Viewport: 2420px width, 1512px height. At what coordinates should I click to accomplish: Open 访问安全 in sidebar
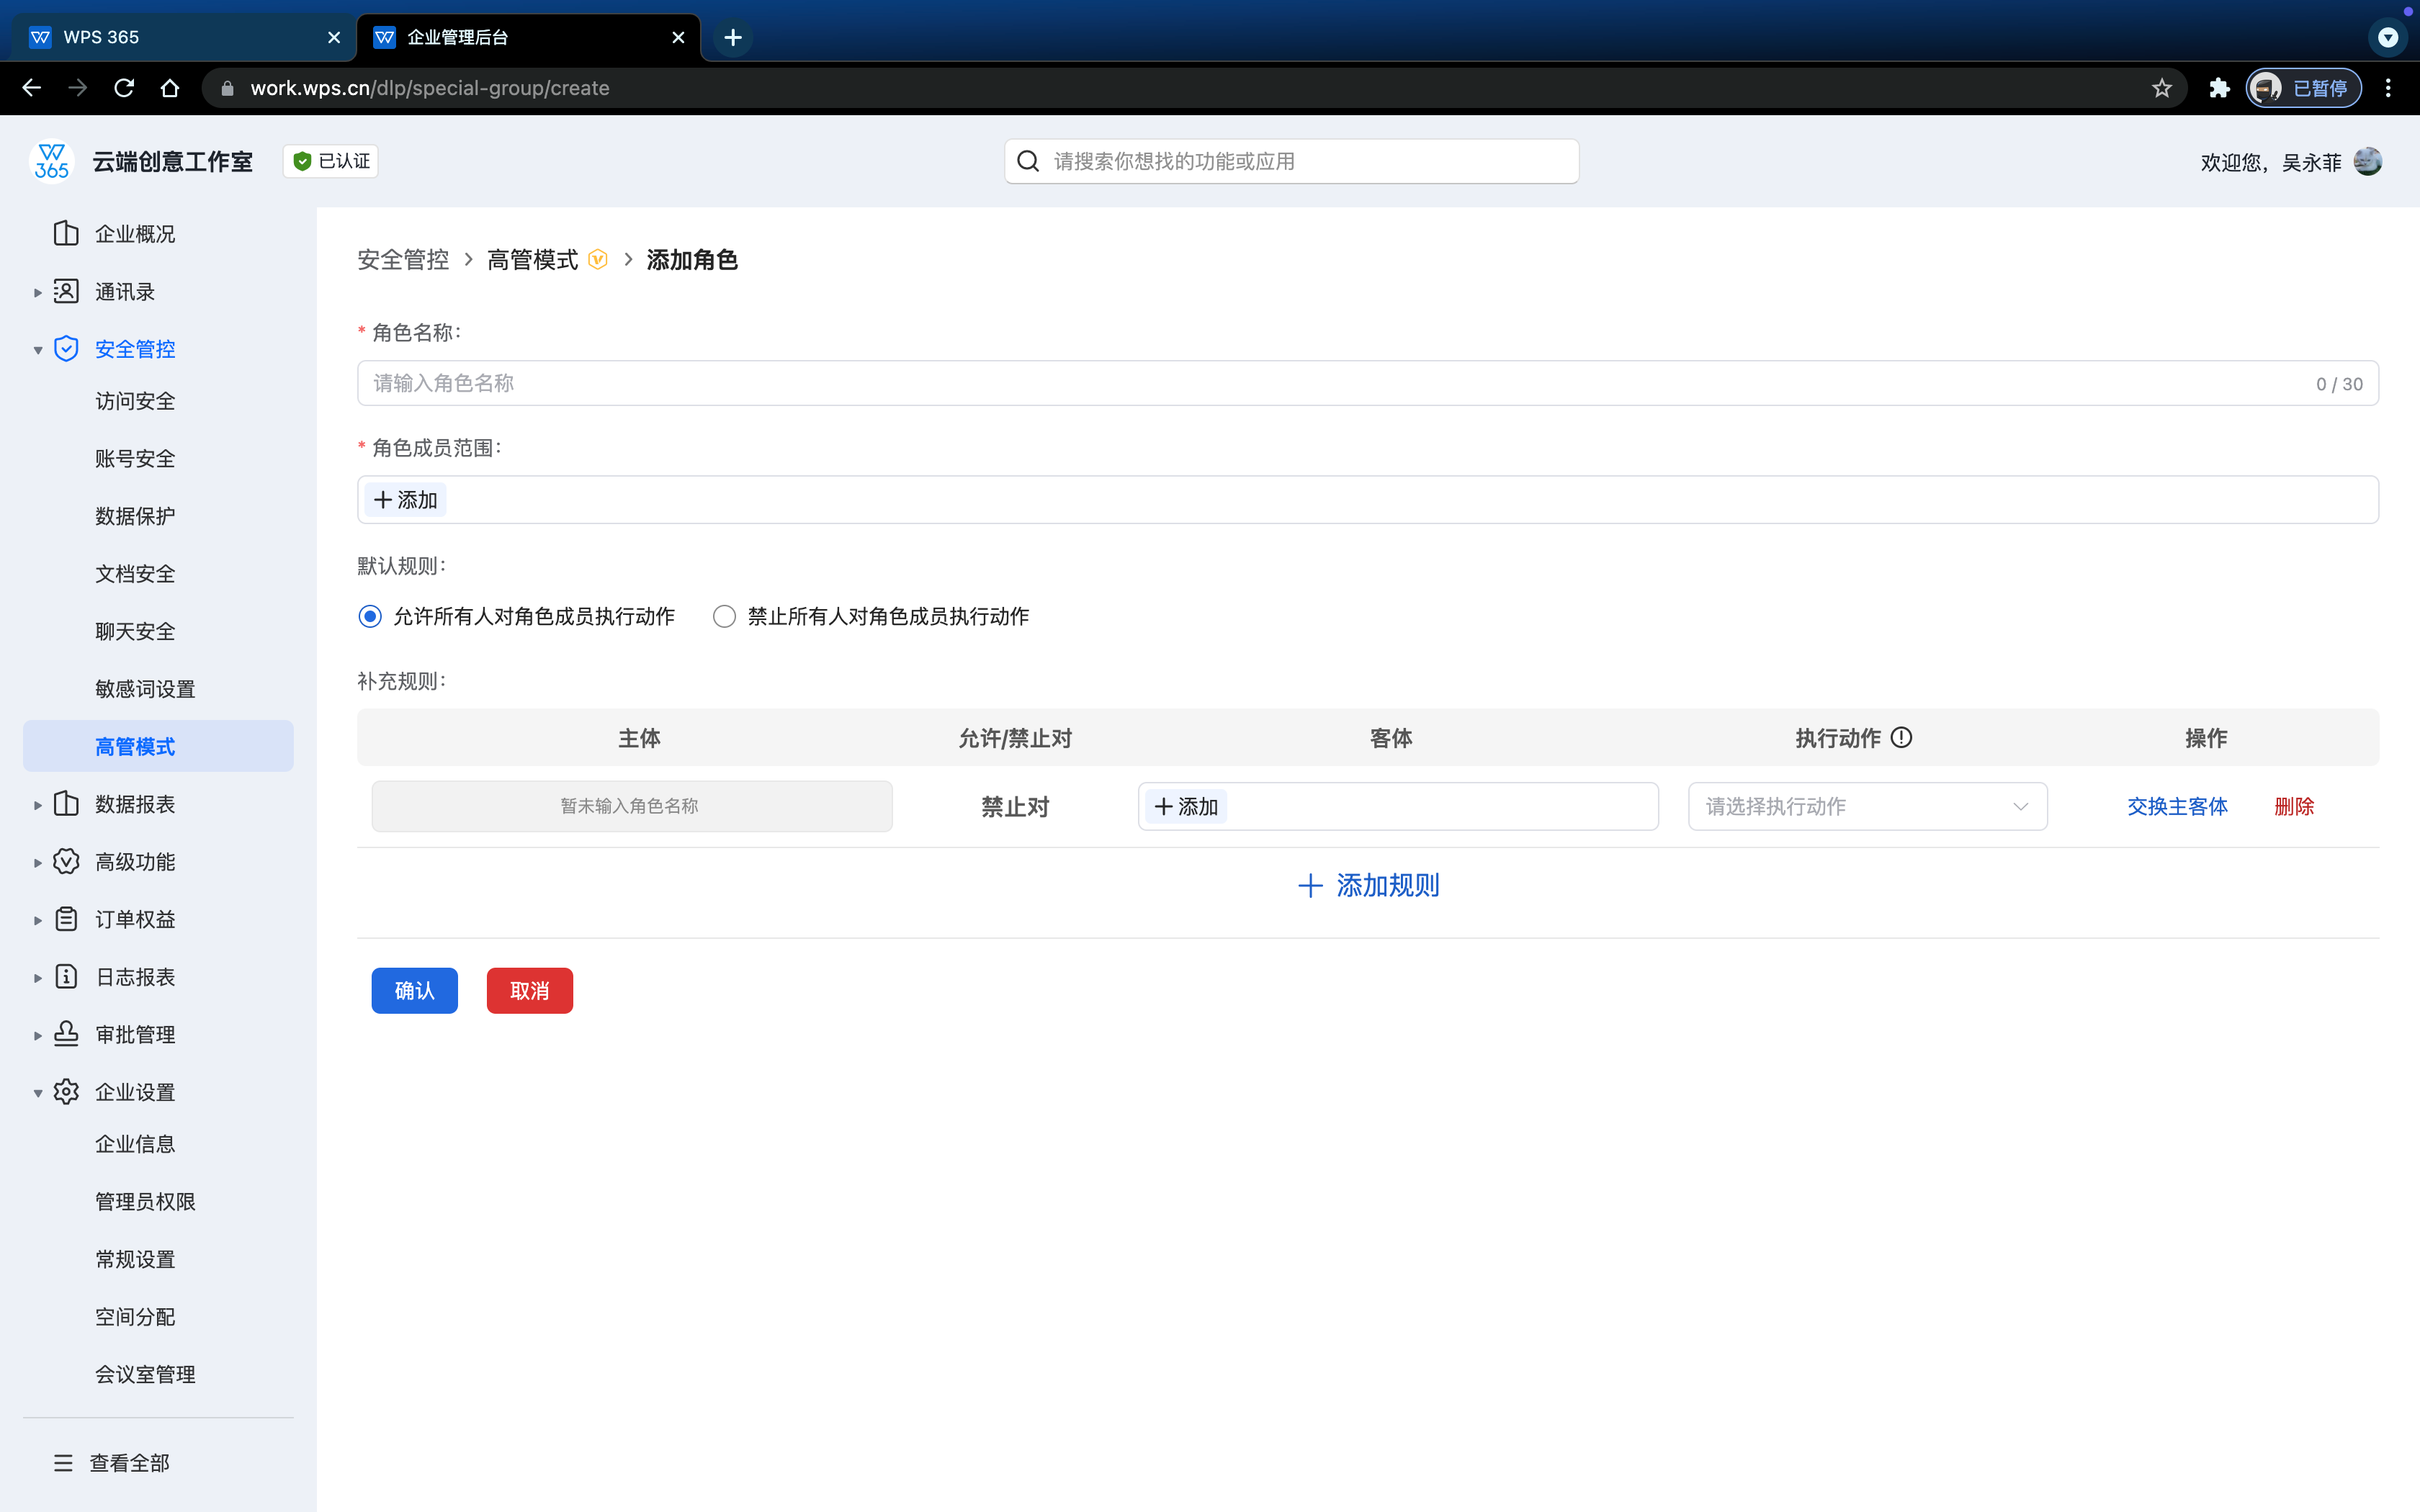[x=135, y=401]
